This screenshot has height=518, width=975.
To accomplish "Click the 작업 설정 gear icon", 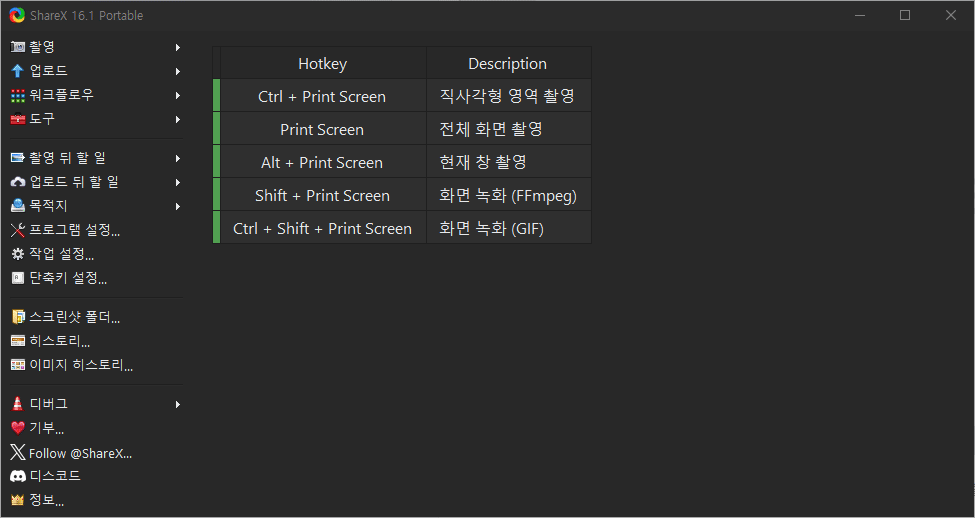I will [x=18, y=254].
